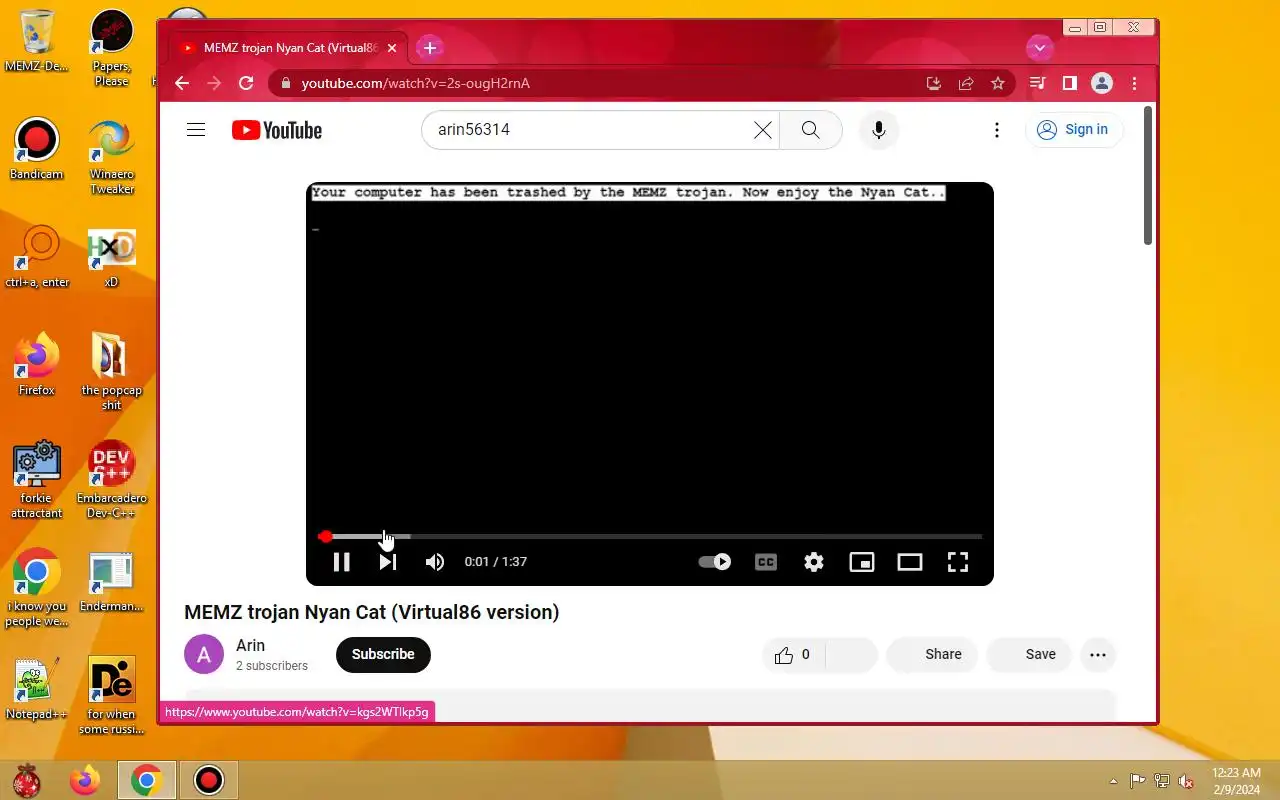
Task: Turn on closed captions
Action: pyautogui.click(x=766, y=562)
